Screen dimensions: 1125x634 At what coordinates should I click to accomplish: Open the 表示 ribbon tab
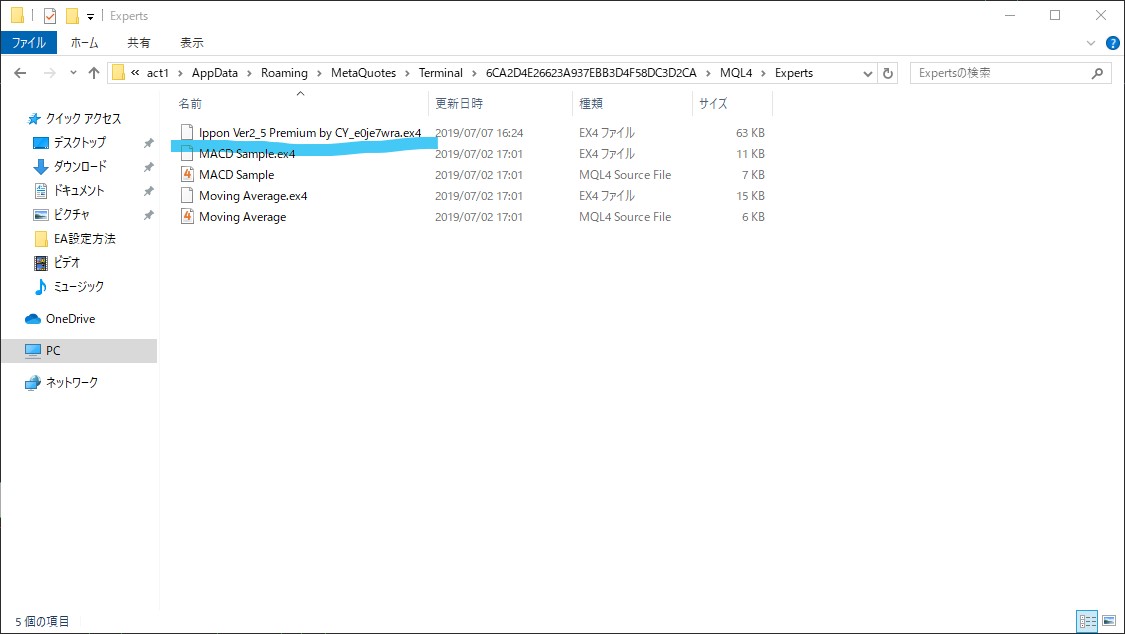click(x=192, y=43)
